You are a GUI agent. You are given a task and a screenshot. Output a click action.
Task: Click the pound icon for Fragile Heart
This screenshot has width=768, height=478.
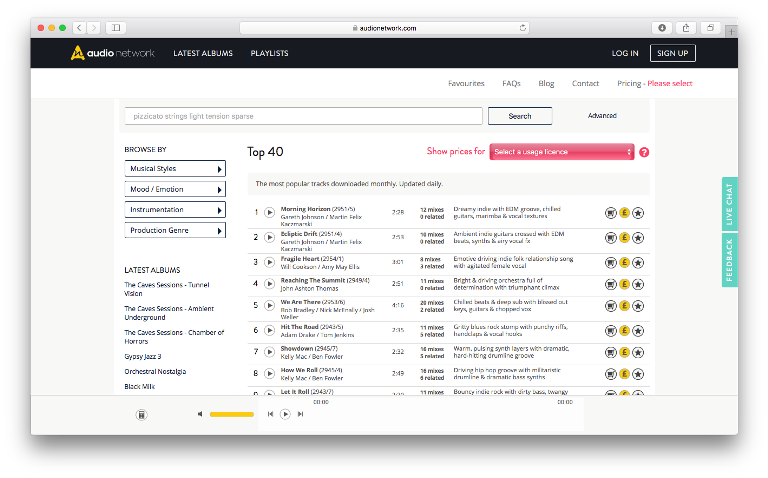tap(624, 263)
